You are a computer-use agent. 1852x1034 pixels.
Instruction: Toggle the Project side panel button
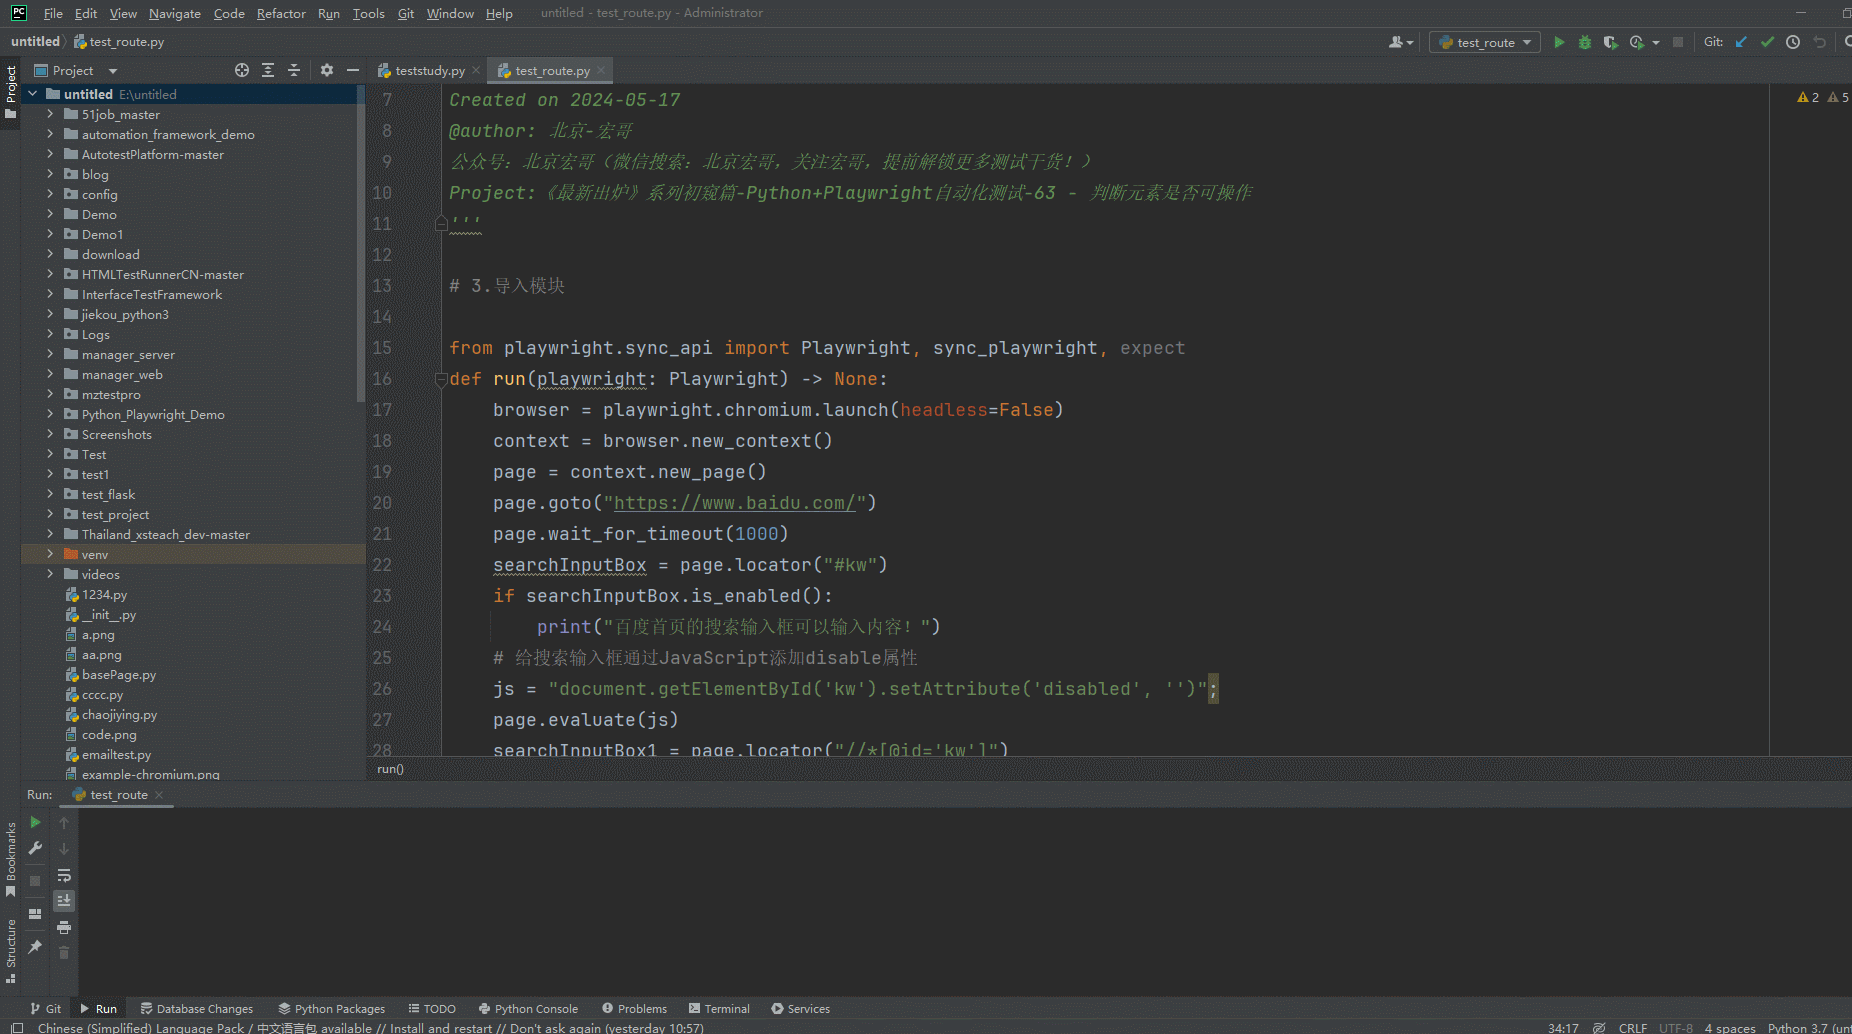pos(11,92)
